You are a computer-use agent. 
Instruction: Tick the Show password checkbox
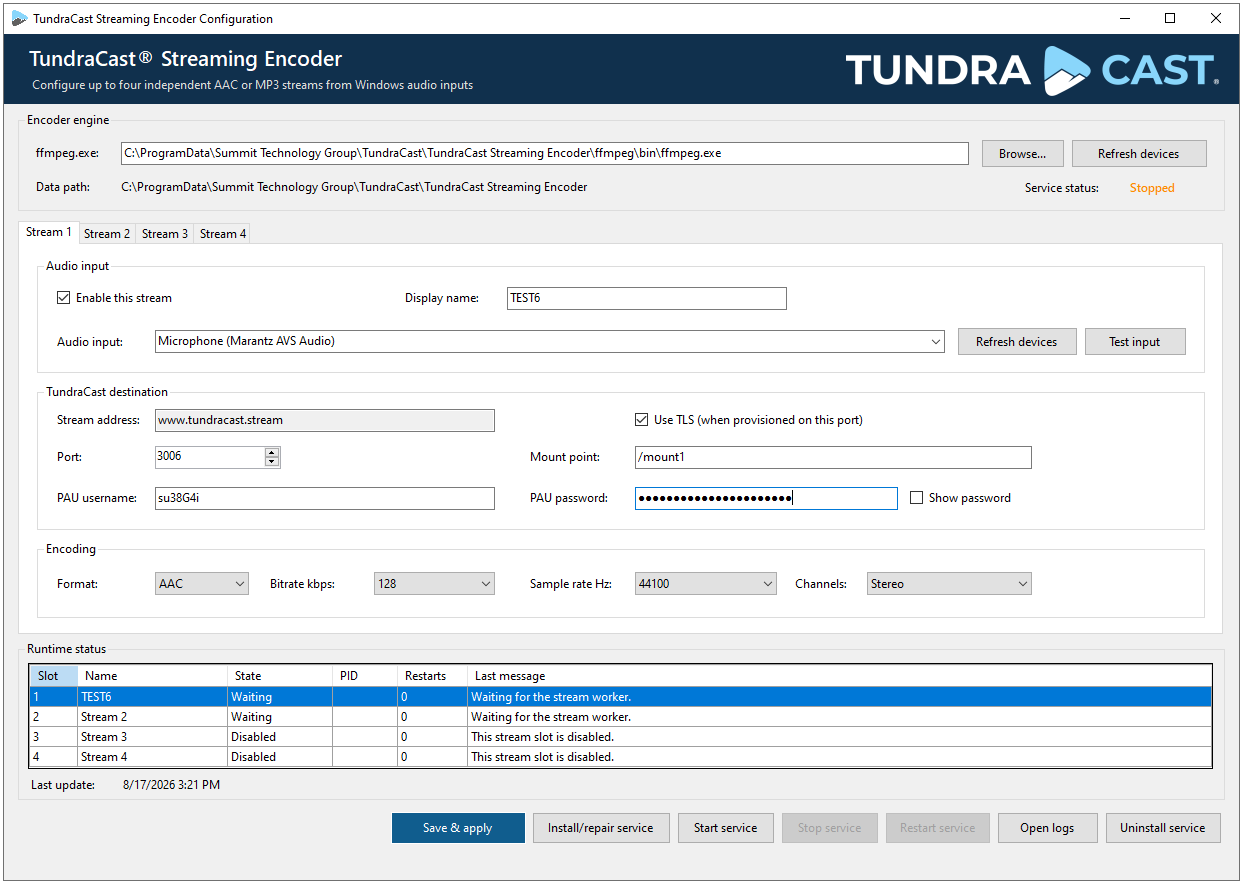916,498
